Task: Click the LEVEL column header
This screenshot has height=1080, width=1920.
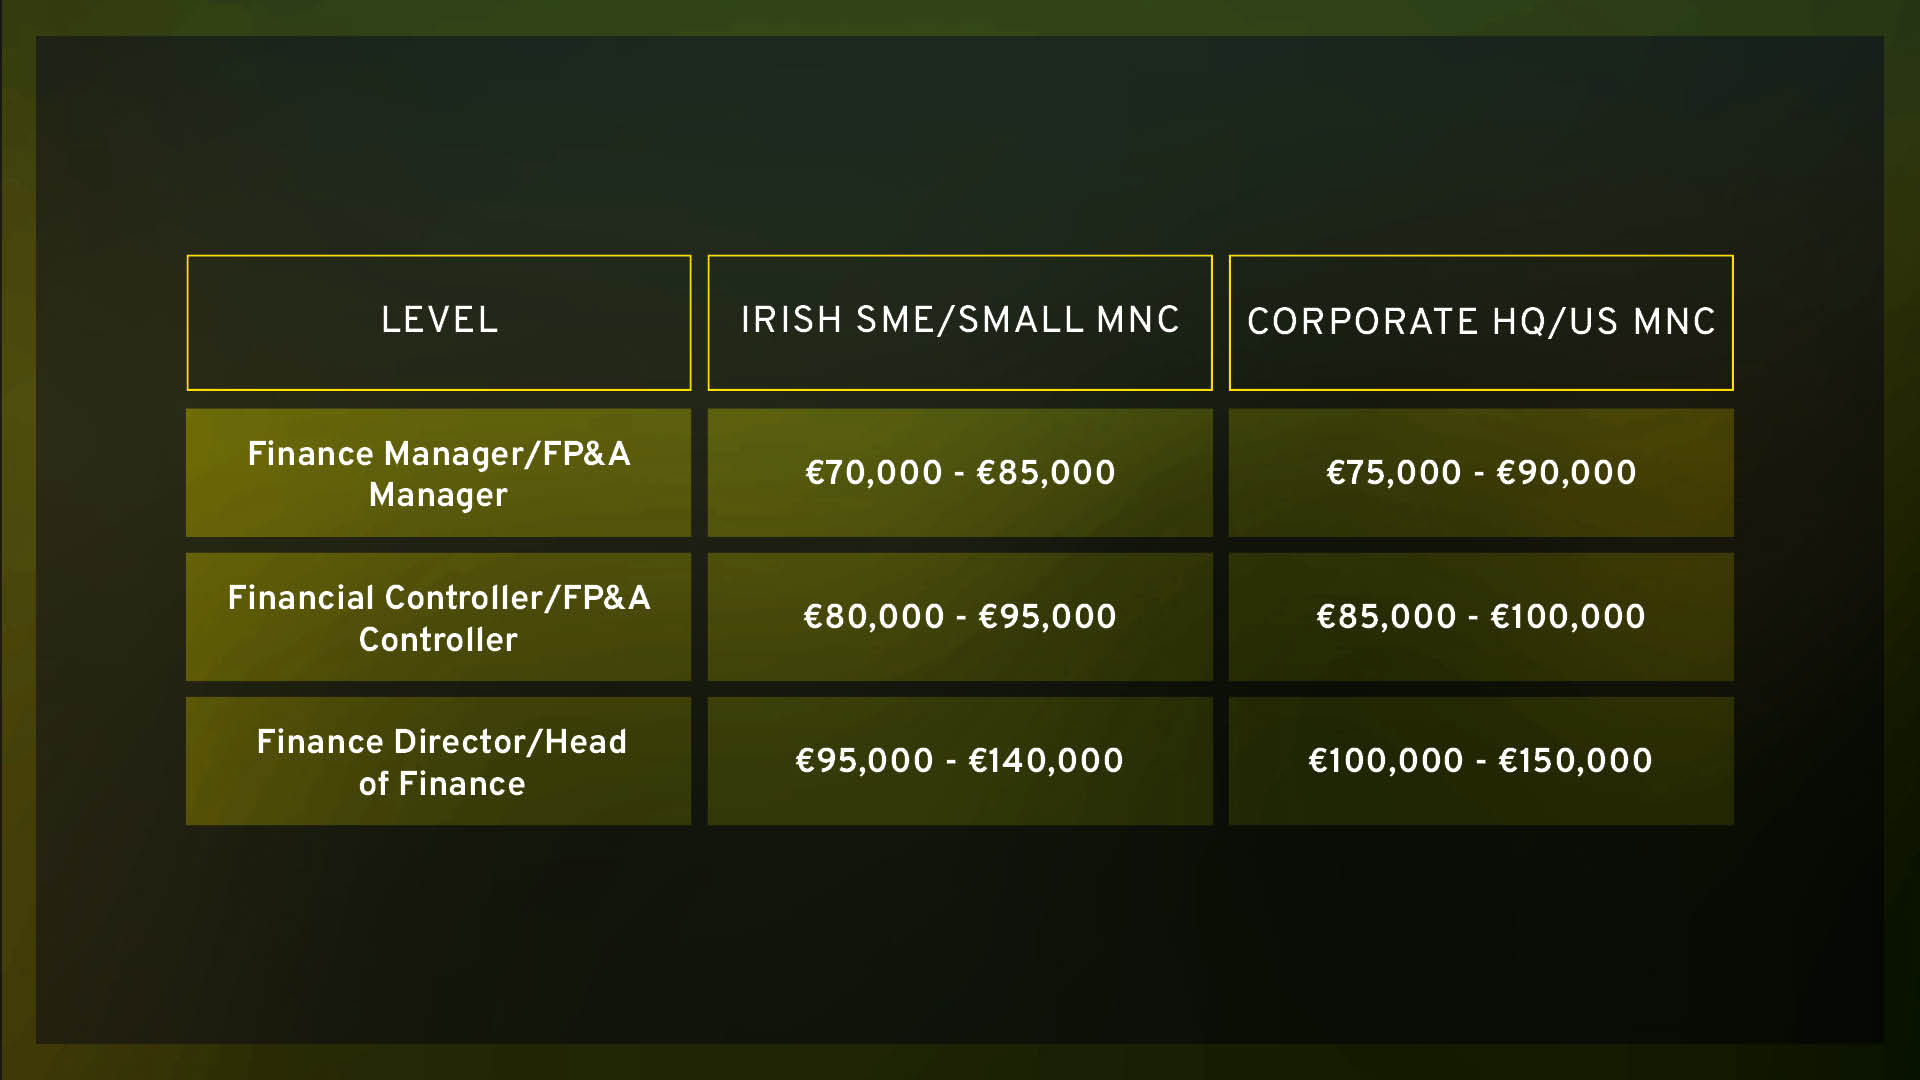Action: tap(438, 322)
